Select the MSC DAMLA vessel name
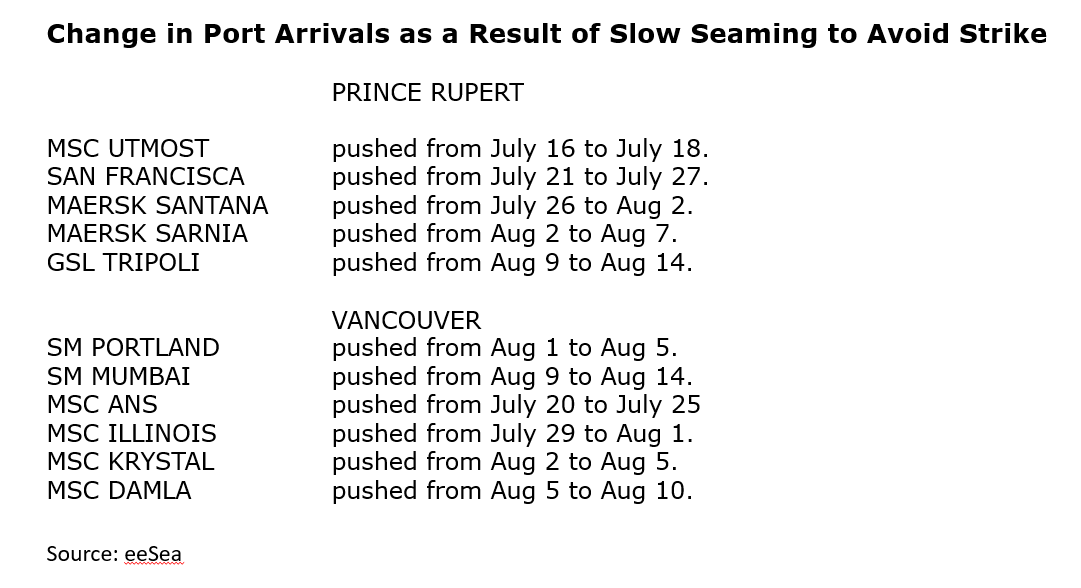The height and width of the screenshot is (588, 1081). coord(119,491)
